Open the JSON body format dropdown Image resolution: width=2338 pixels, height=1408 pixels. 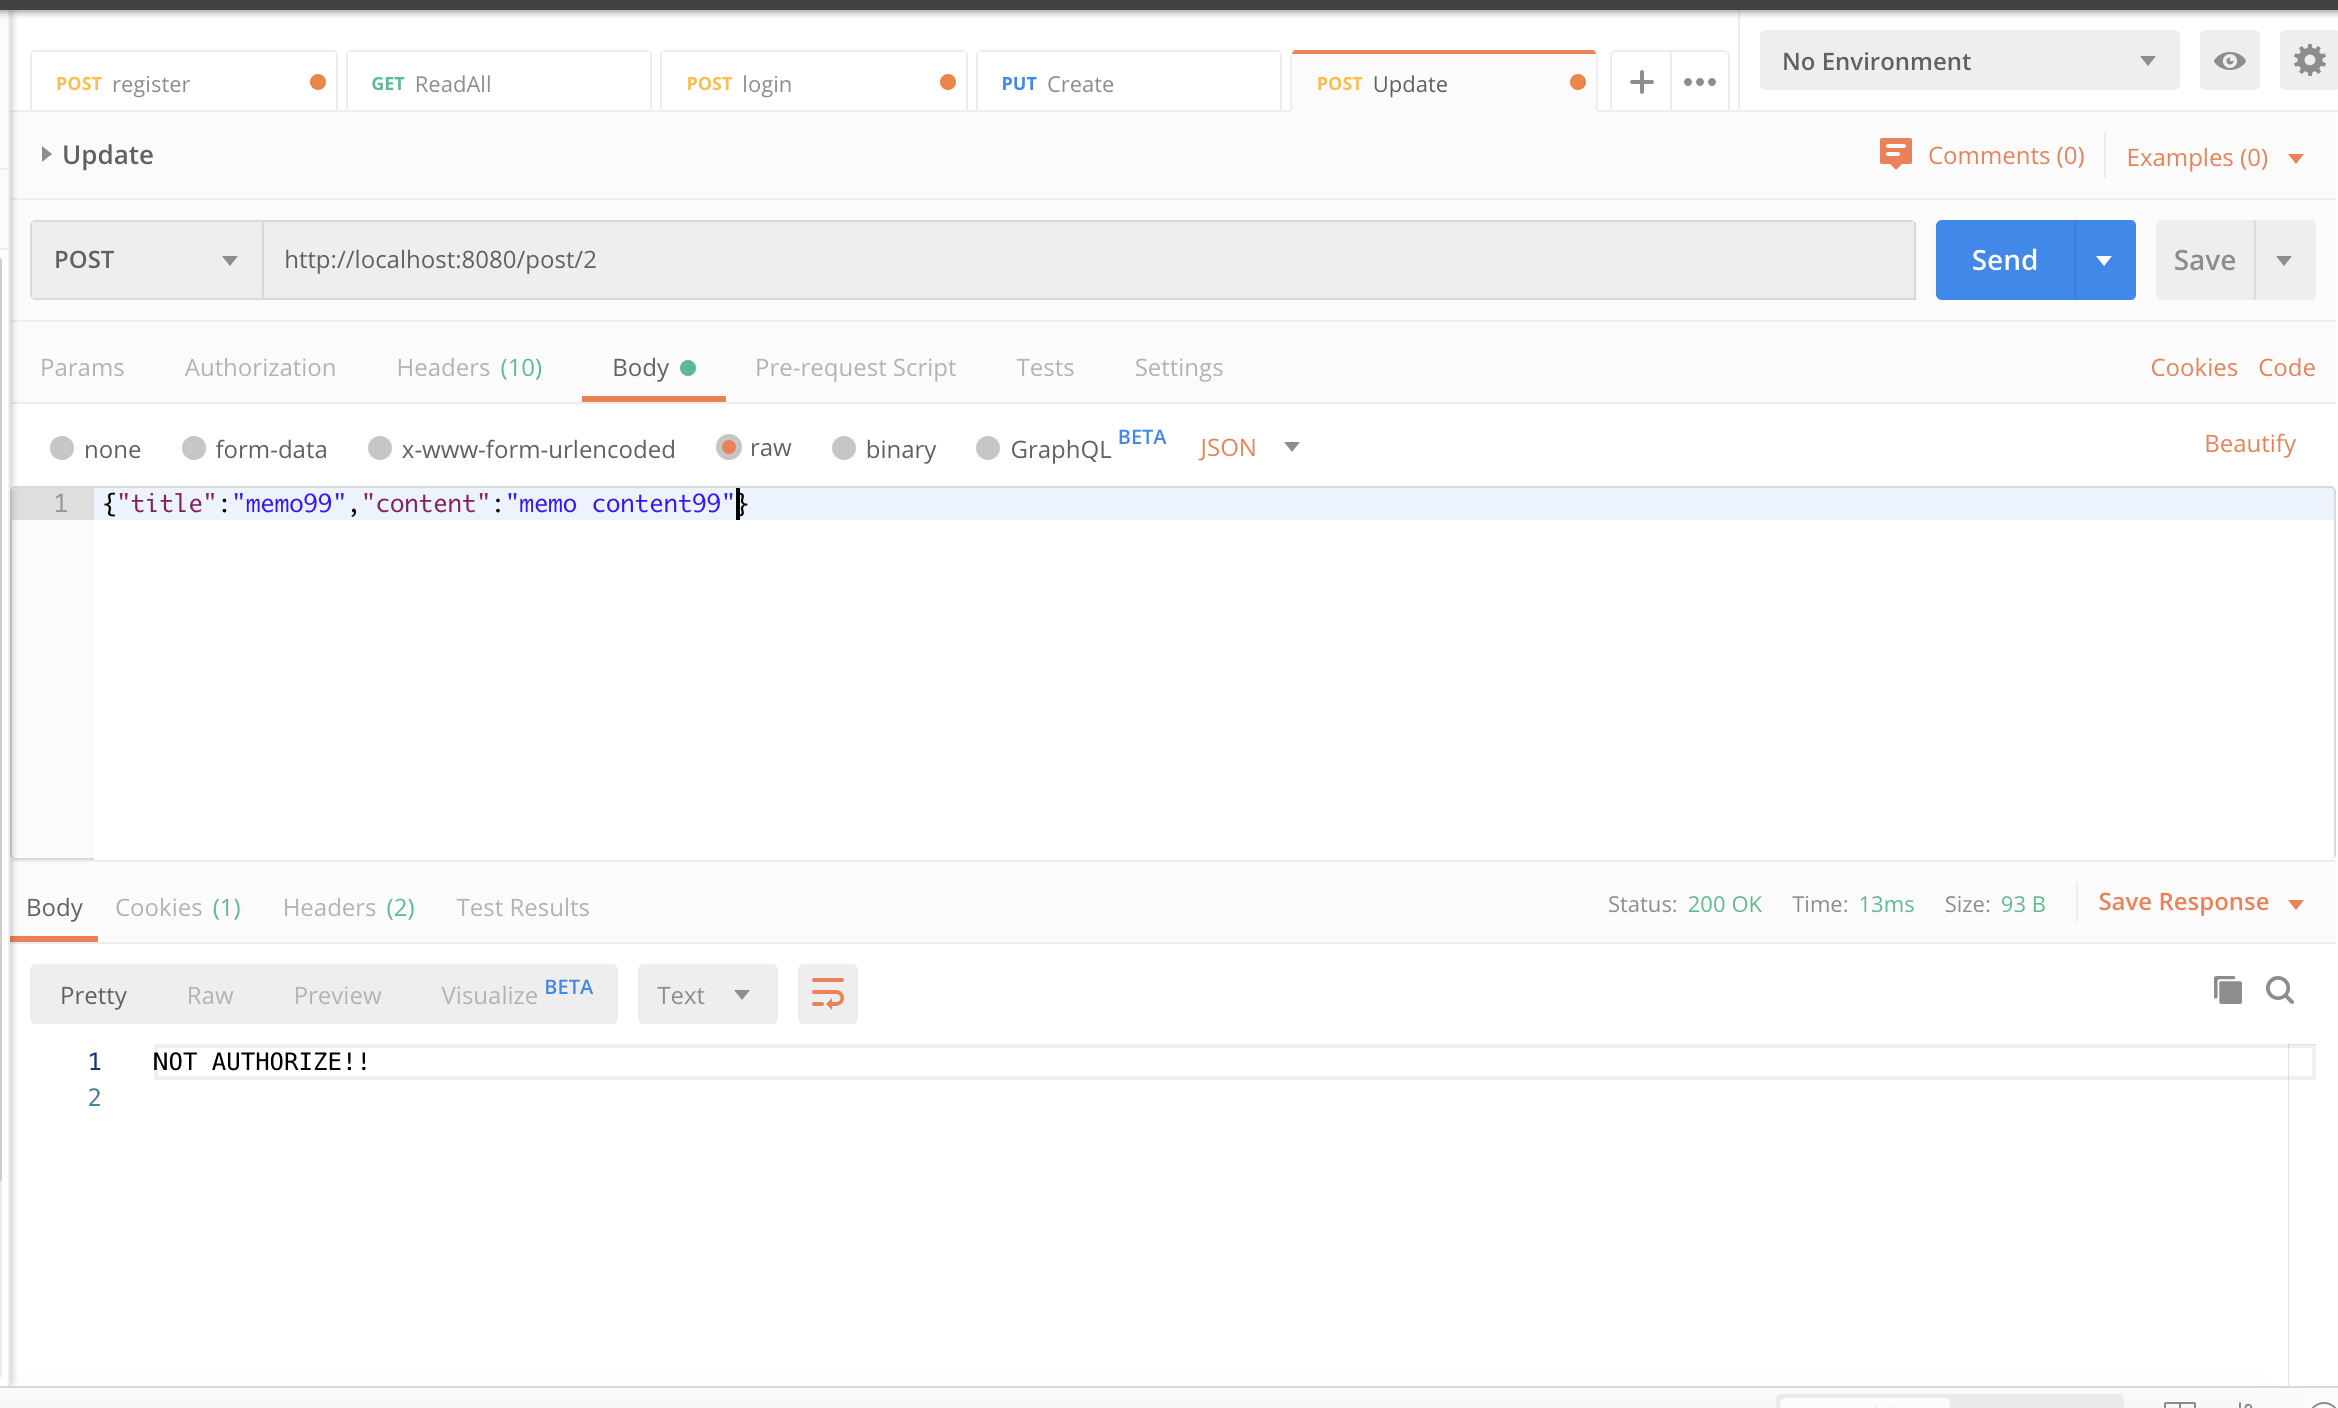(x=1248, y=447)
